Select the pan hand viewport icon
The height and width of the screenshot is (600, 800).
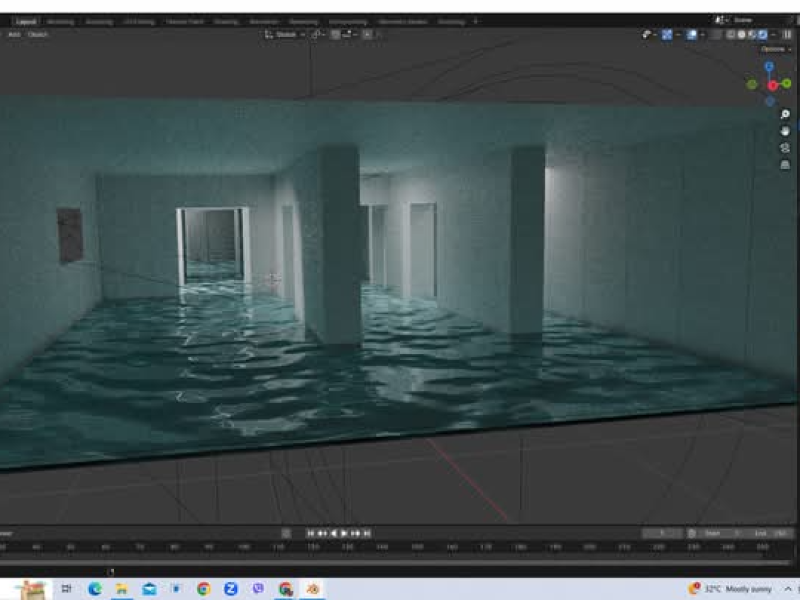pyautogui.click(x=785, y=131)
